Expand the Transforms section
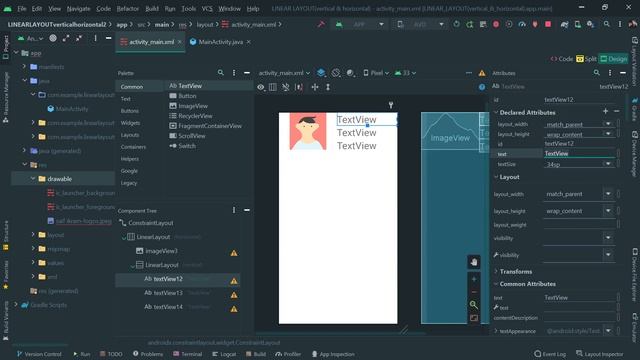Screen dimensions: 640x360 click(496, 271)
